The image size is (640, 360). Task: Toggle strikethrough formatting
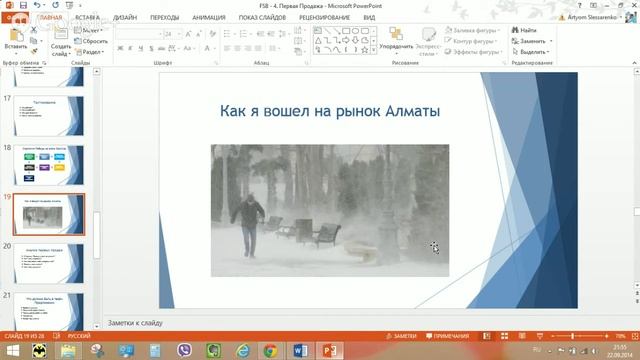(161, 48)
